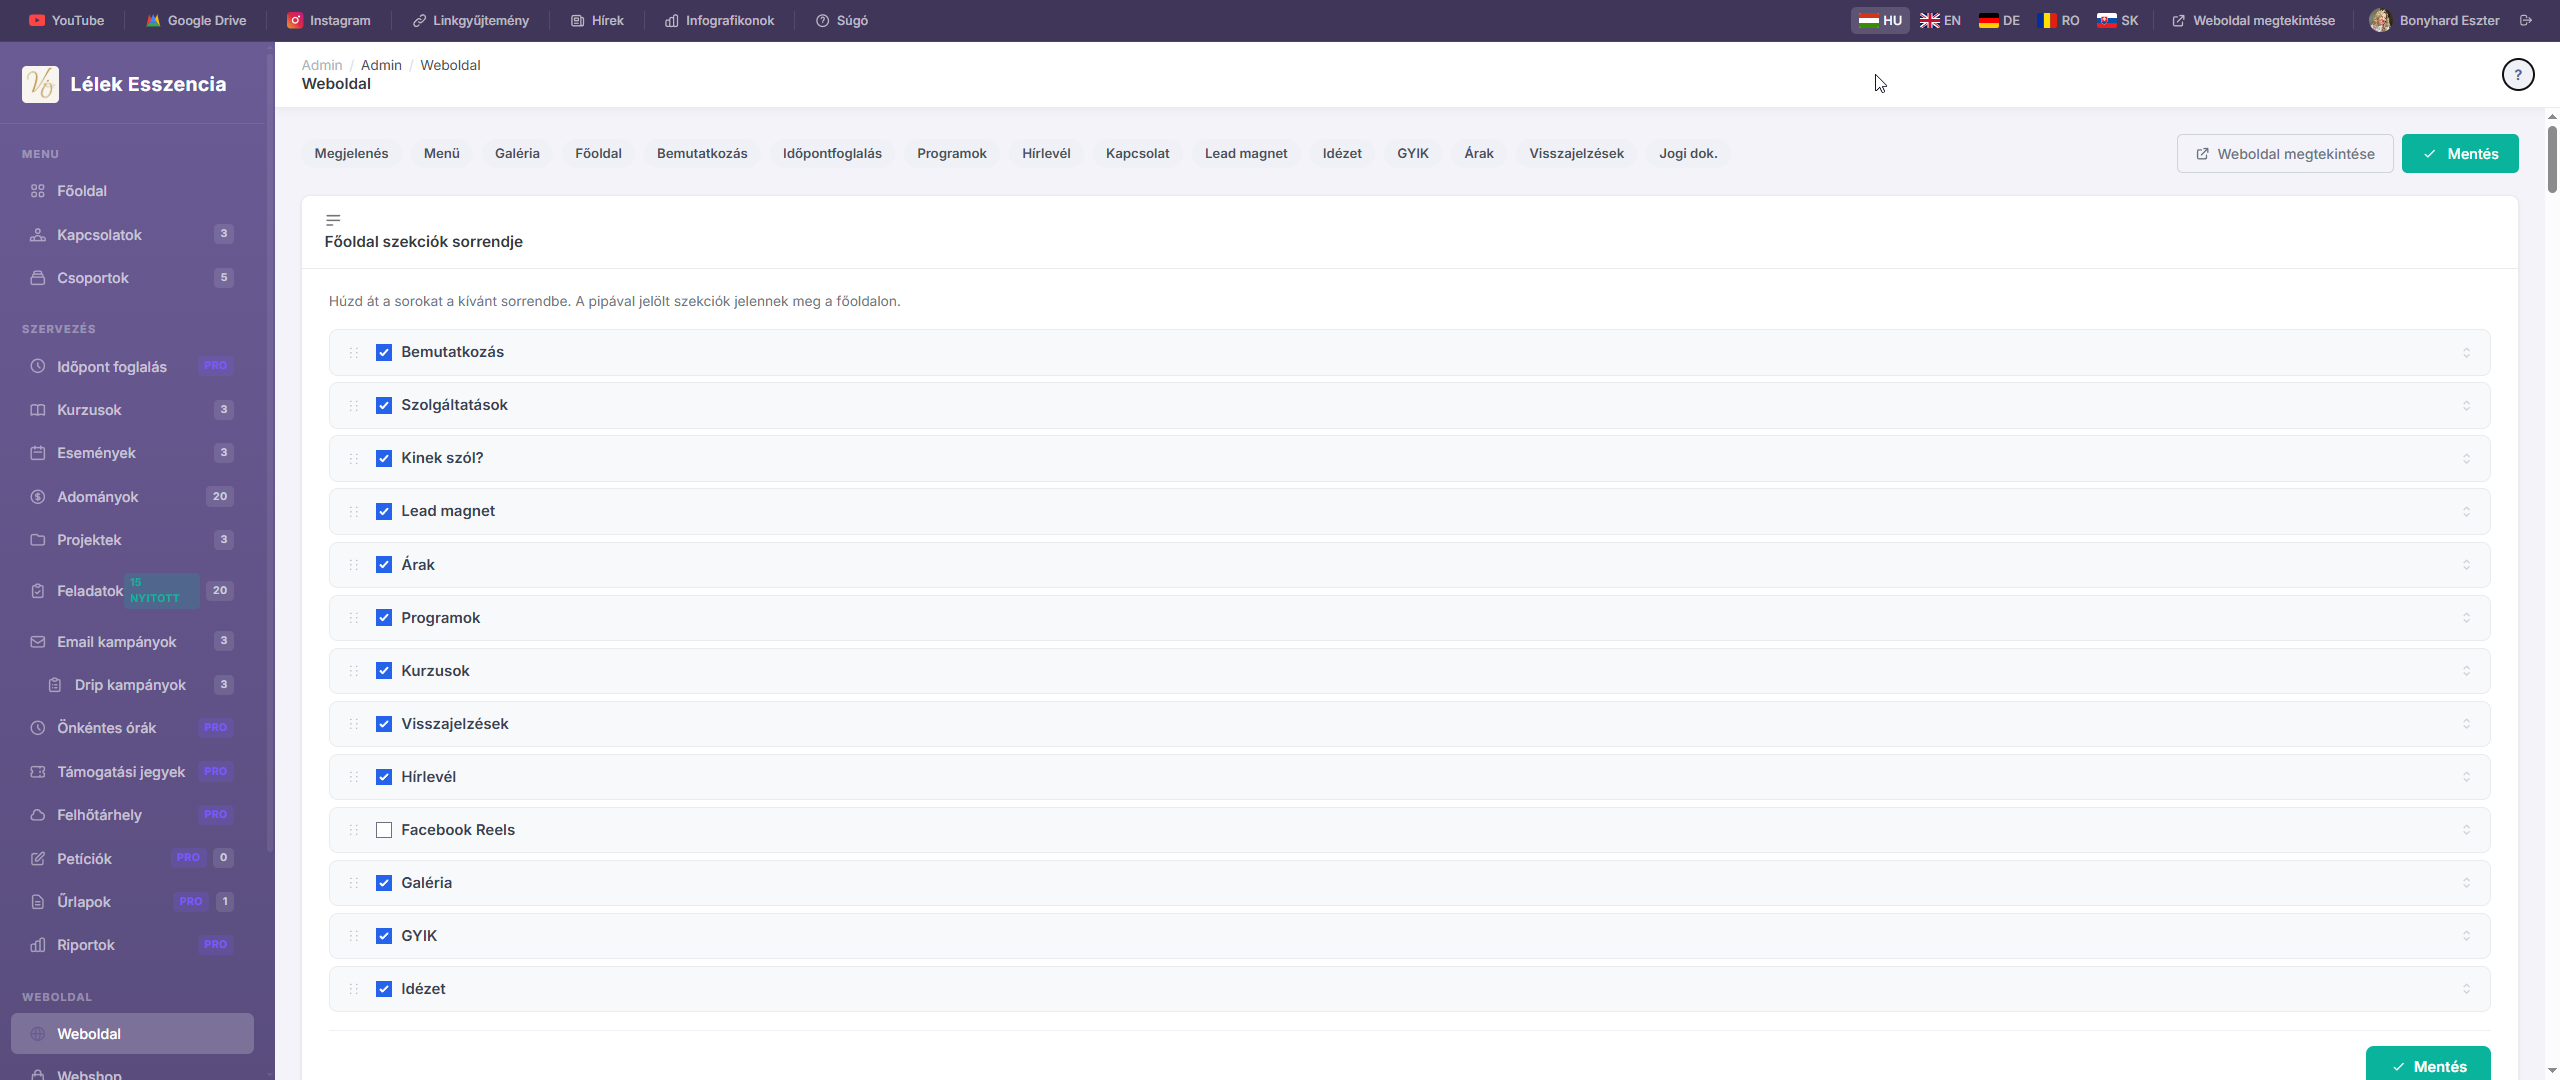This screenshot has height=1080, width=2560.
Task: Open Email kampányok in the sidebar
Action: tap(132, 642)
